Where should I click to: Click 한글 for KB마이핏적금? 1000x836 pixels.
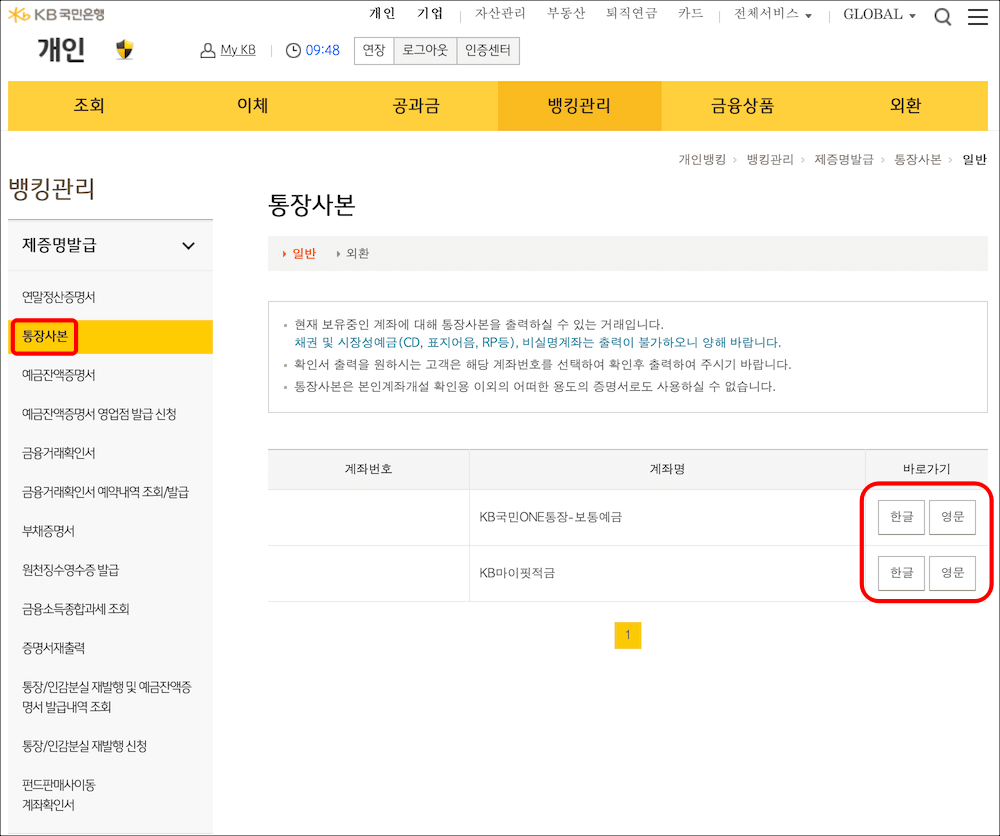(x=901, y=573)
